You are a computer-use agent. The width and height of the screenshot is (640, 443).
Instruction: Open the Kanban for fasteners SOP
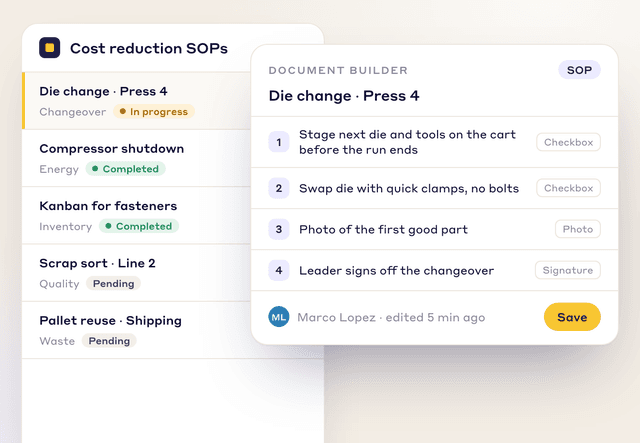[x=136, y=216]
